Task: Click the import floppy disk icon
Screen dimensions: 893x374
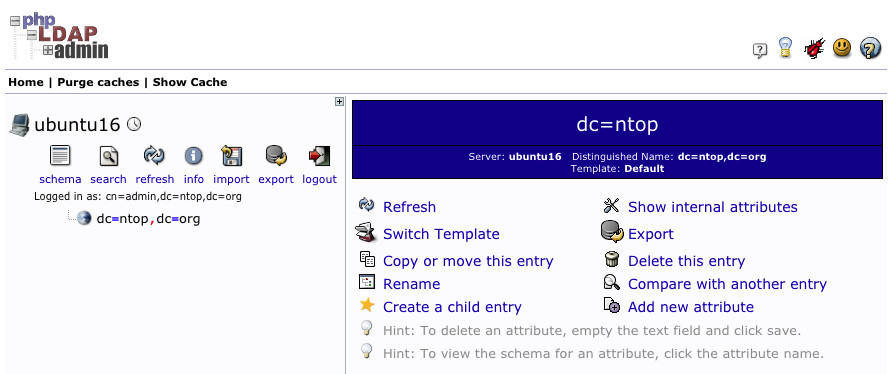Action: pos(231,156)
